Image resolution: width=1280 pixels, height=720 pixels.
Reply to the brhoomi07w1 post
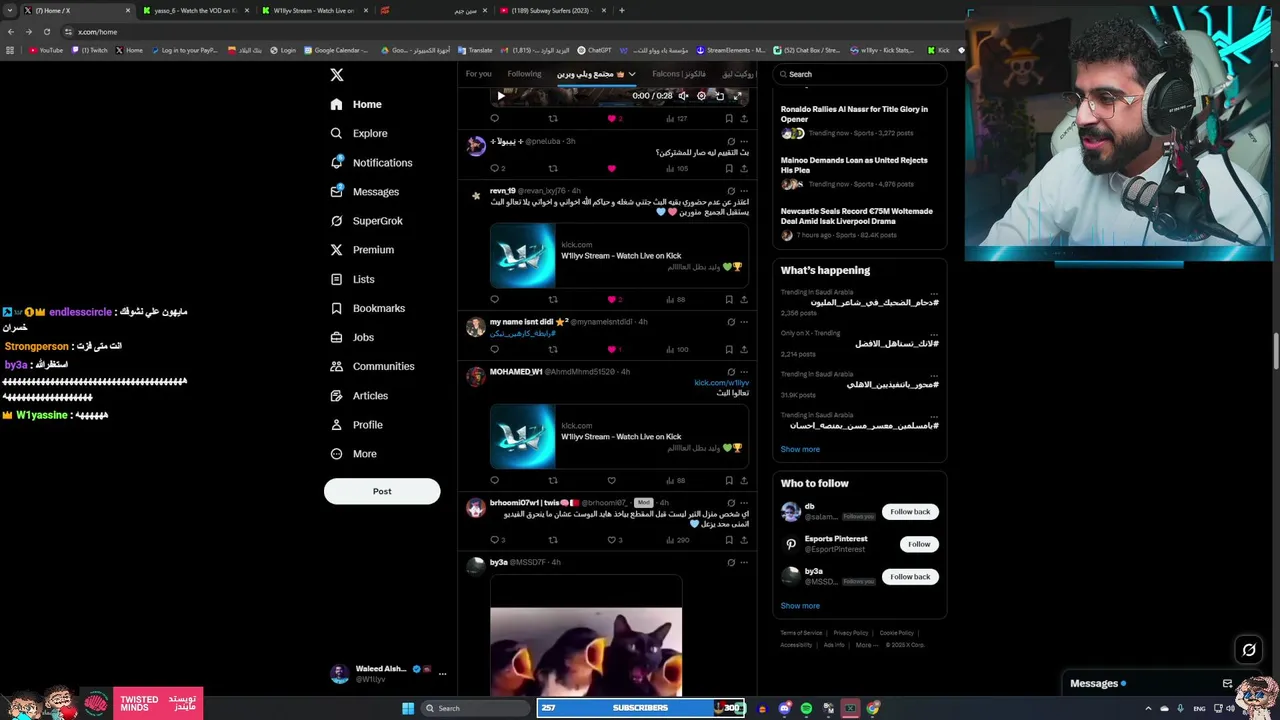pyautogui.click(x=496, y=540)
